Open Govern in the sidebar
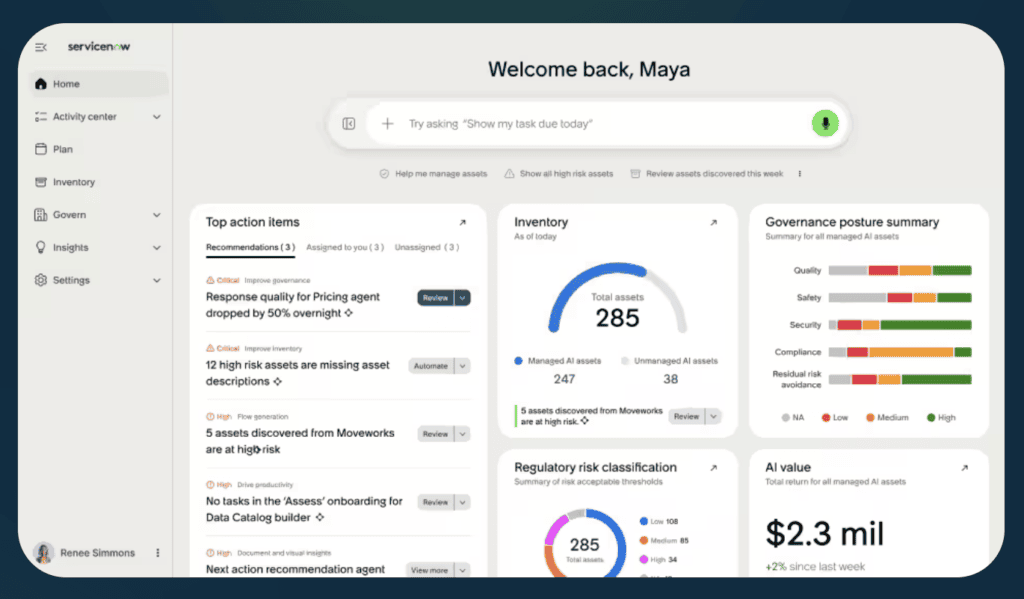The width and height of the screenshot is (1024, 599). pyautogui.click(x=69, y=214)
